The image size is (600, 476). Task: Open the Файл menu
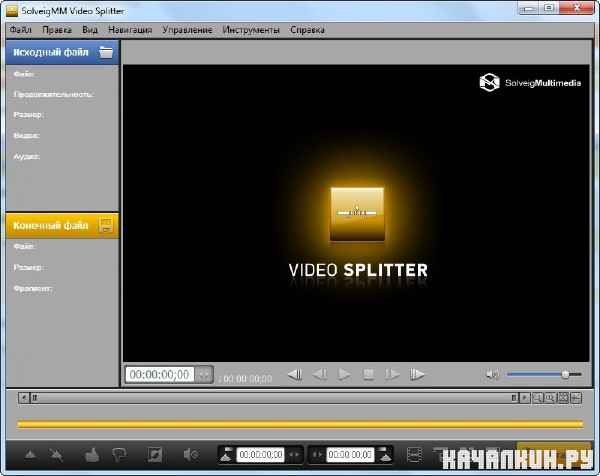point(21,30)
